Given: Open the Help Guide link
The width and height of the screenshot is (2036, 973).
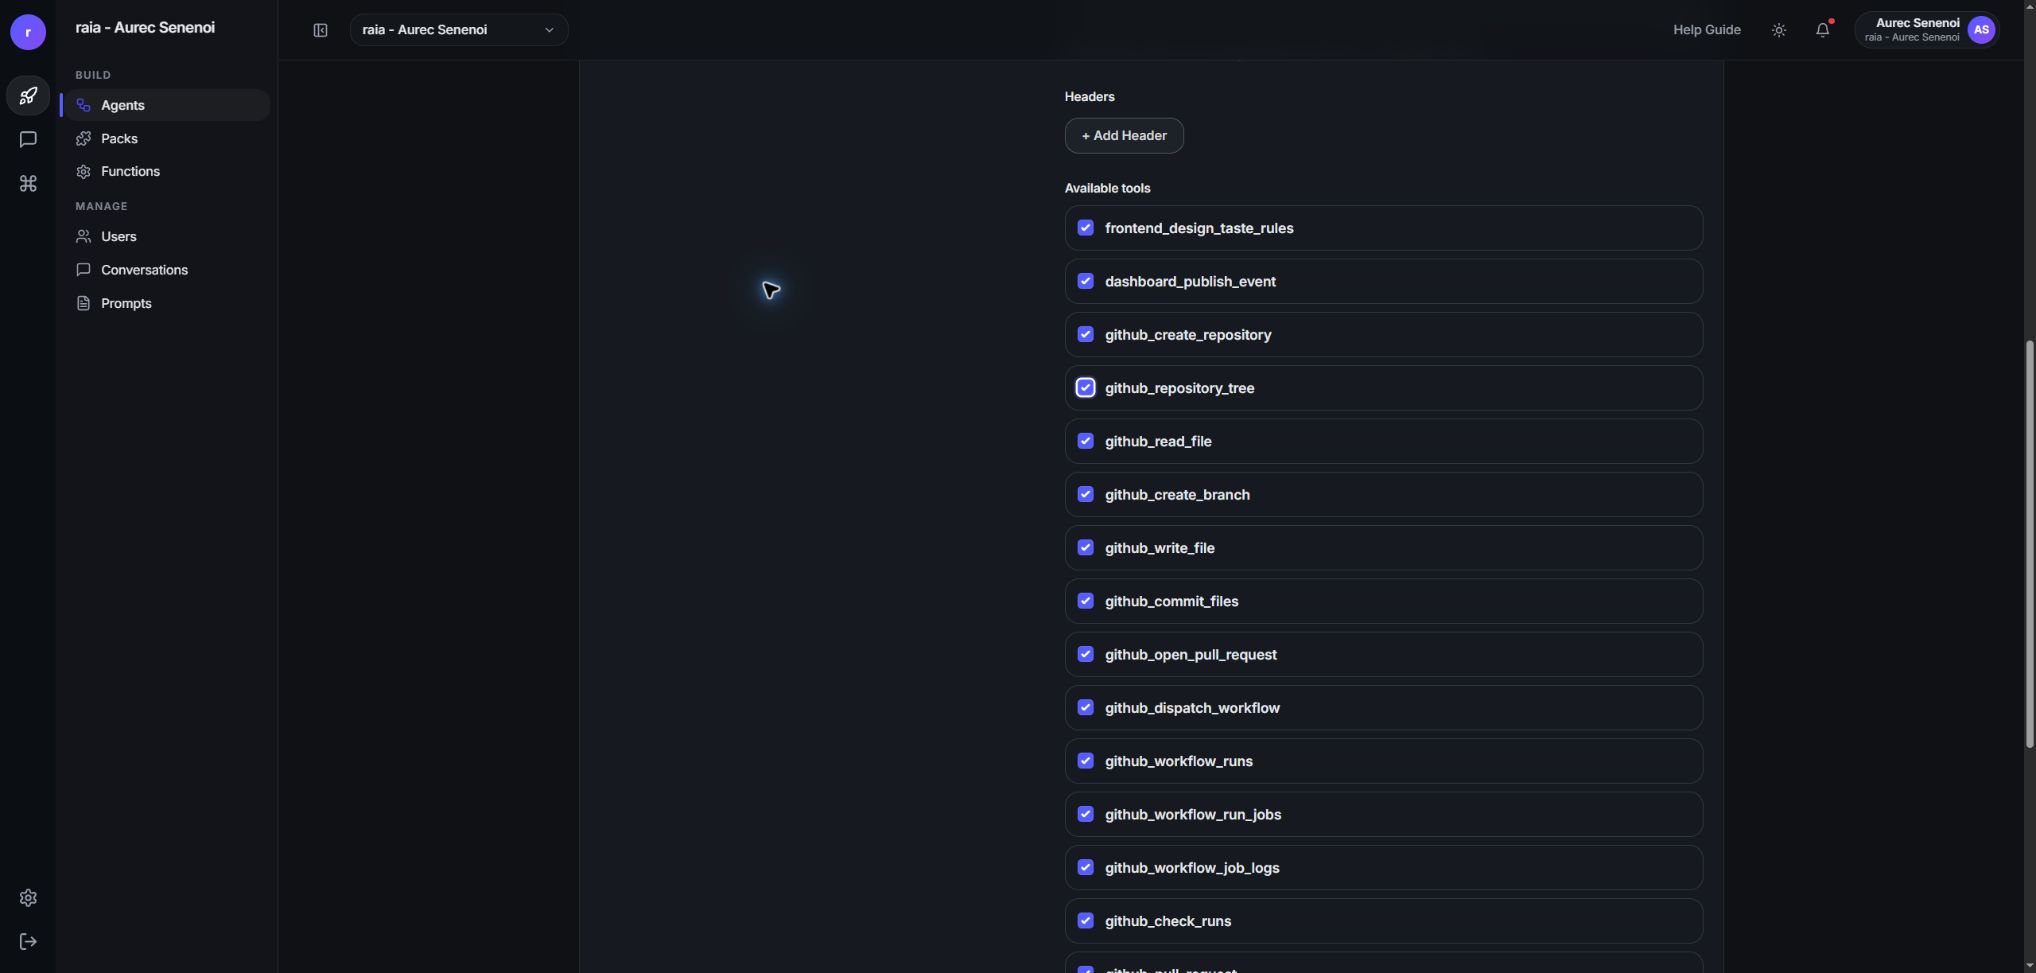Looking at the screenshot, I should point(1707,30).
